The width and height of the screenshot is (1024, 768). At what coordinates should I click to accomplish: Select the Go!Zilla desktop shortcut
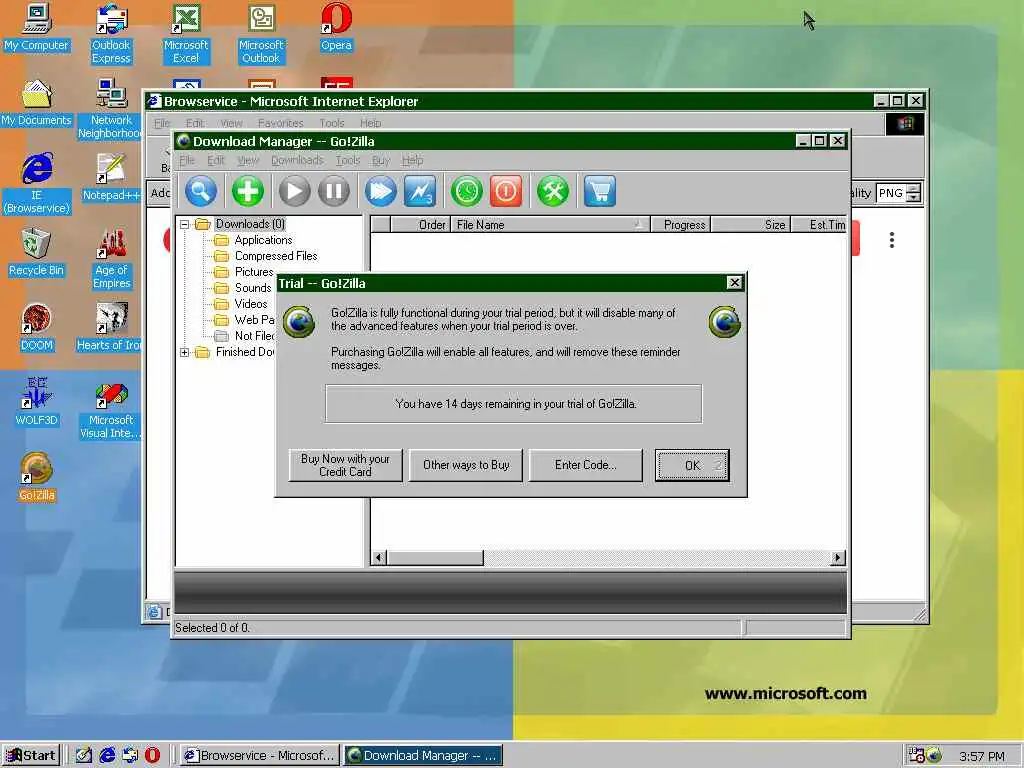point(37,478)
